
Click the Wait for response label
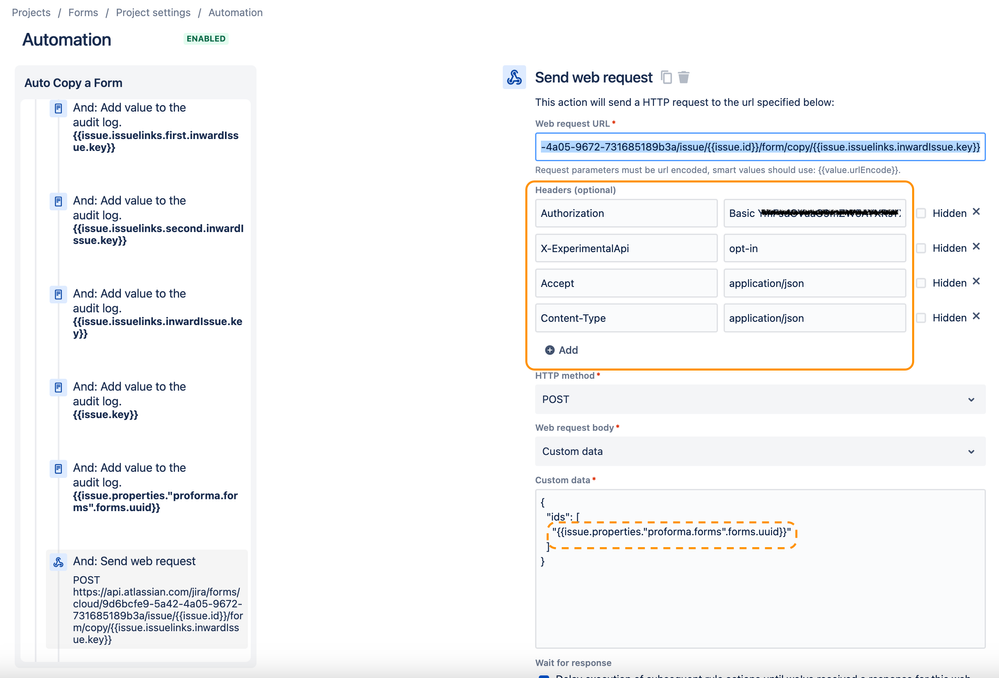coord(573,663)
